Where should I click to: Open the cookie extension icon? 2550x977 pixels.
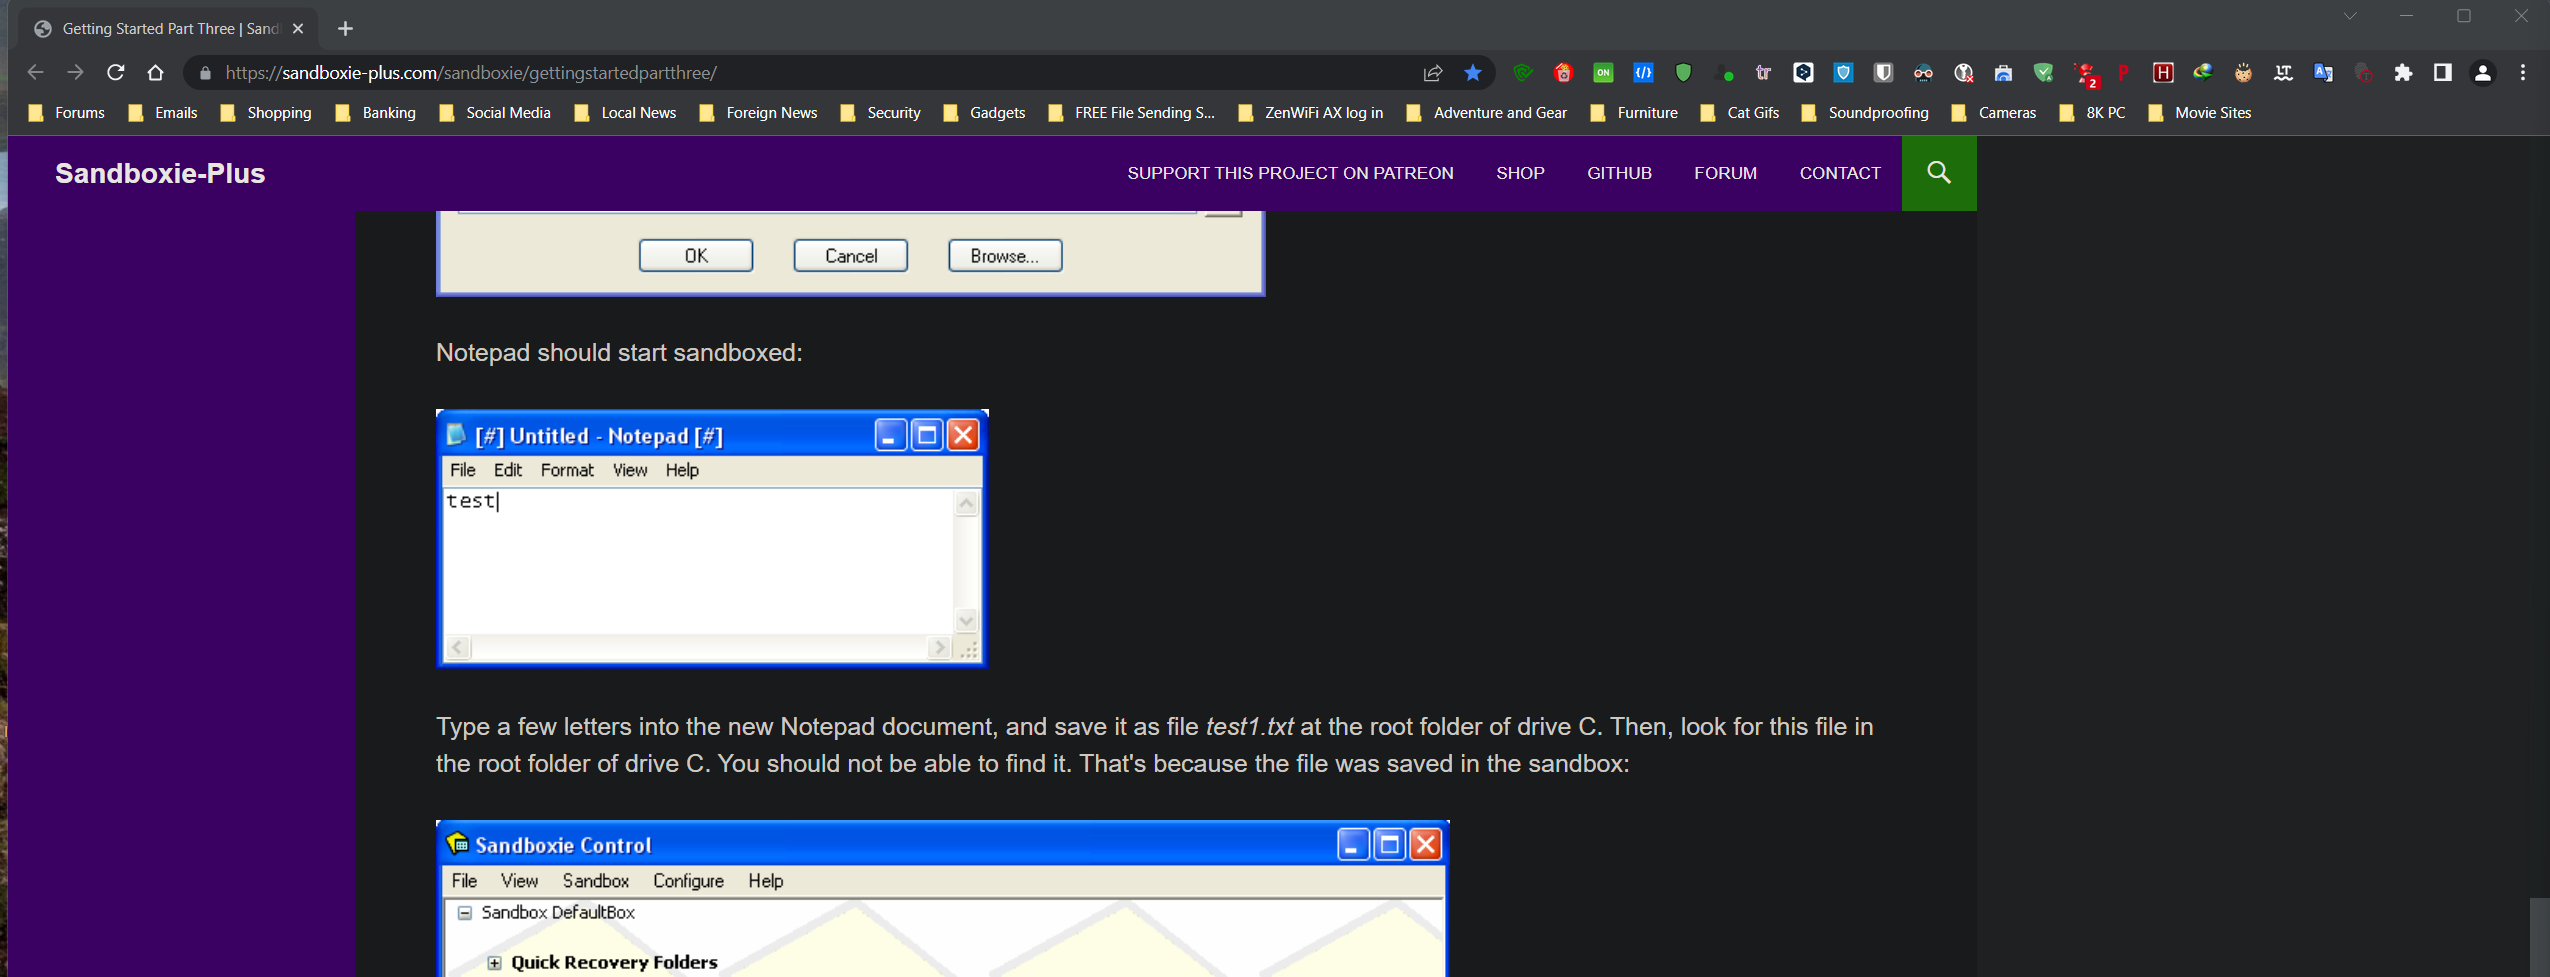pos(2243,73)
